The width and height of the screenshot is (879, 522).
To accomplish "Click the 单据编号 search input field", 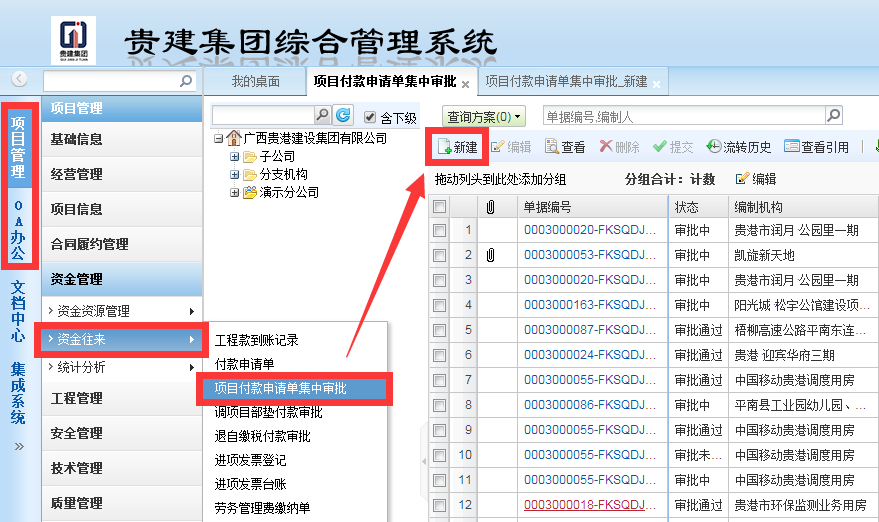I will pos(682,117).
